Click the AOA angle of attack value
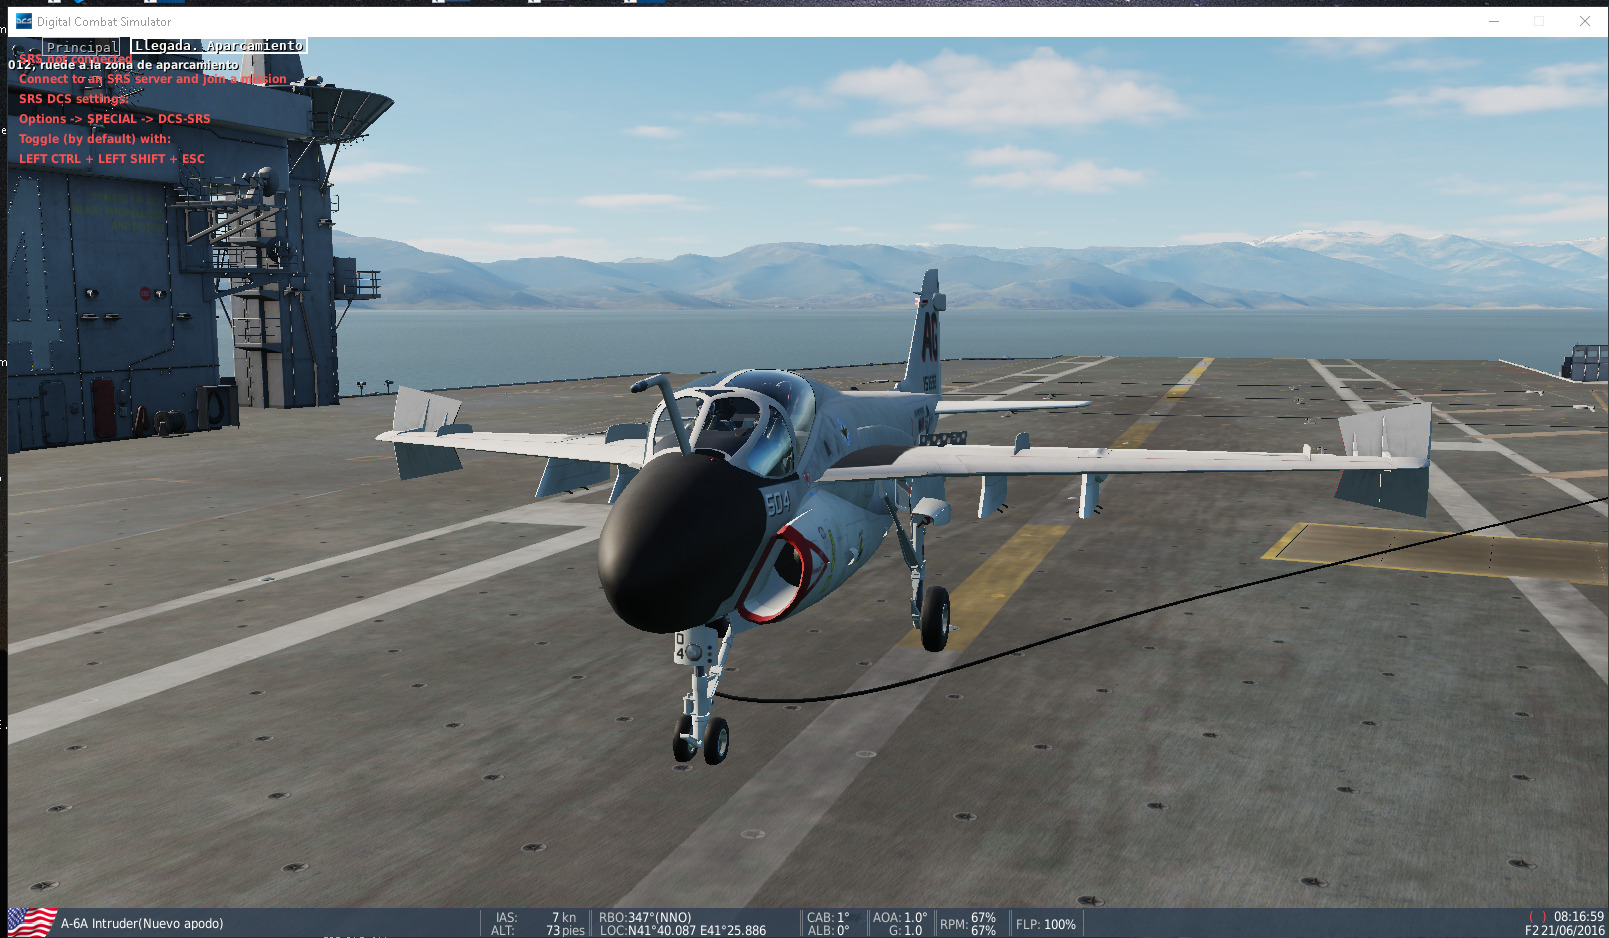Screen dimensions: 1609x938 point(900,917)
